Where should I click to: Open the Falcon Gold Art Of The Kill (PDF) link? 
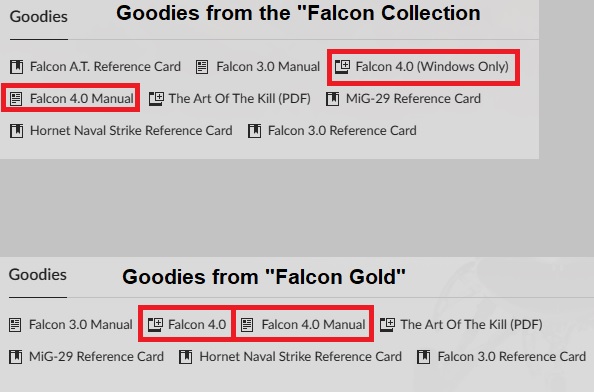[x=471, y=325]
